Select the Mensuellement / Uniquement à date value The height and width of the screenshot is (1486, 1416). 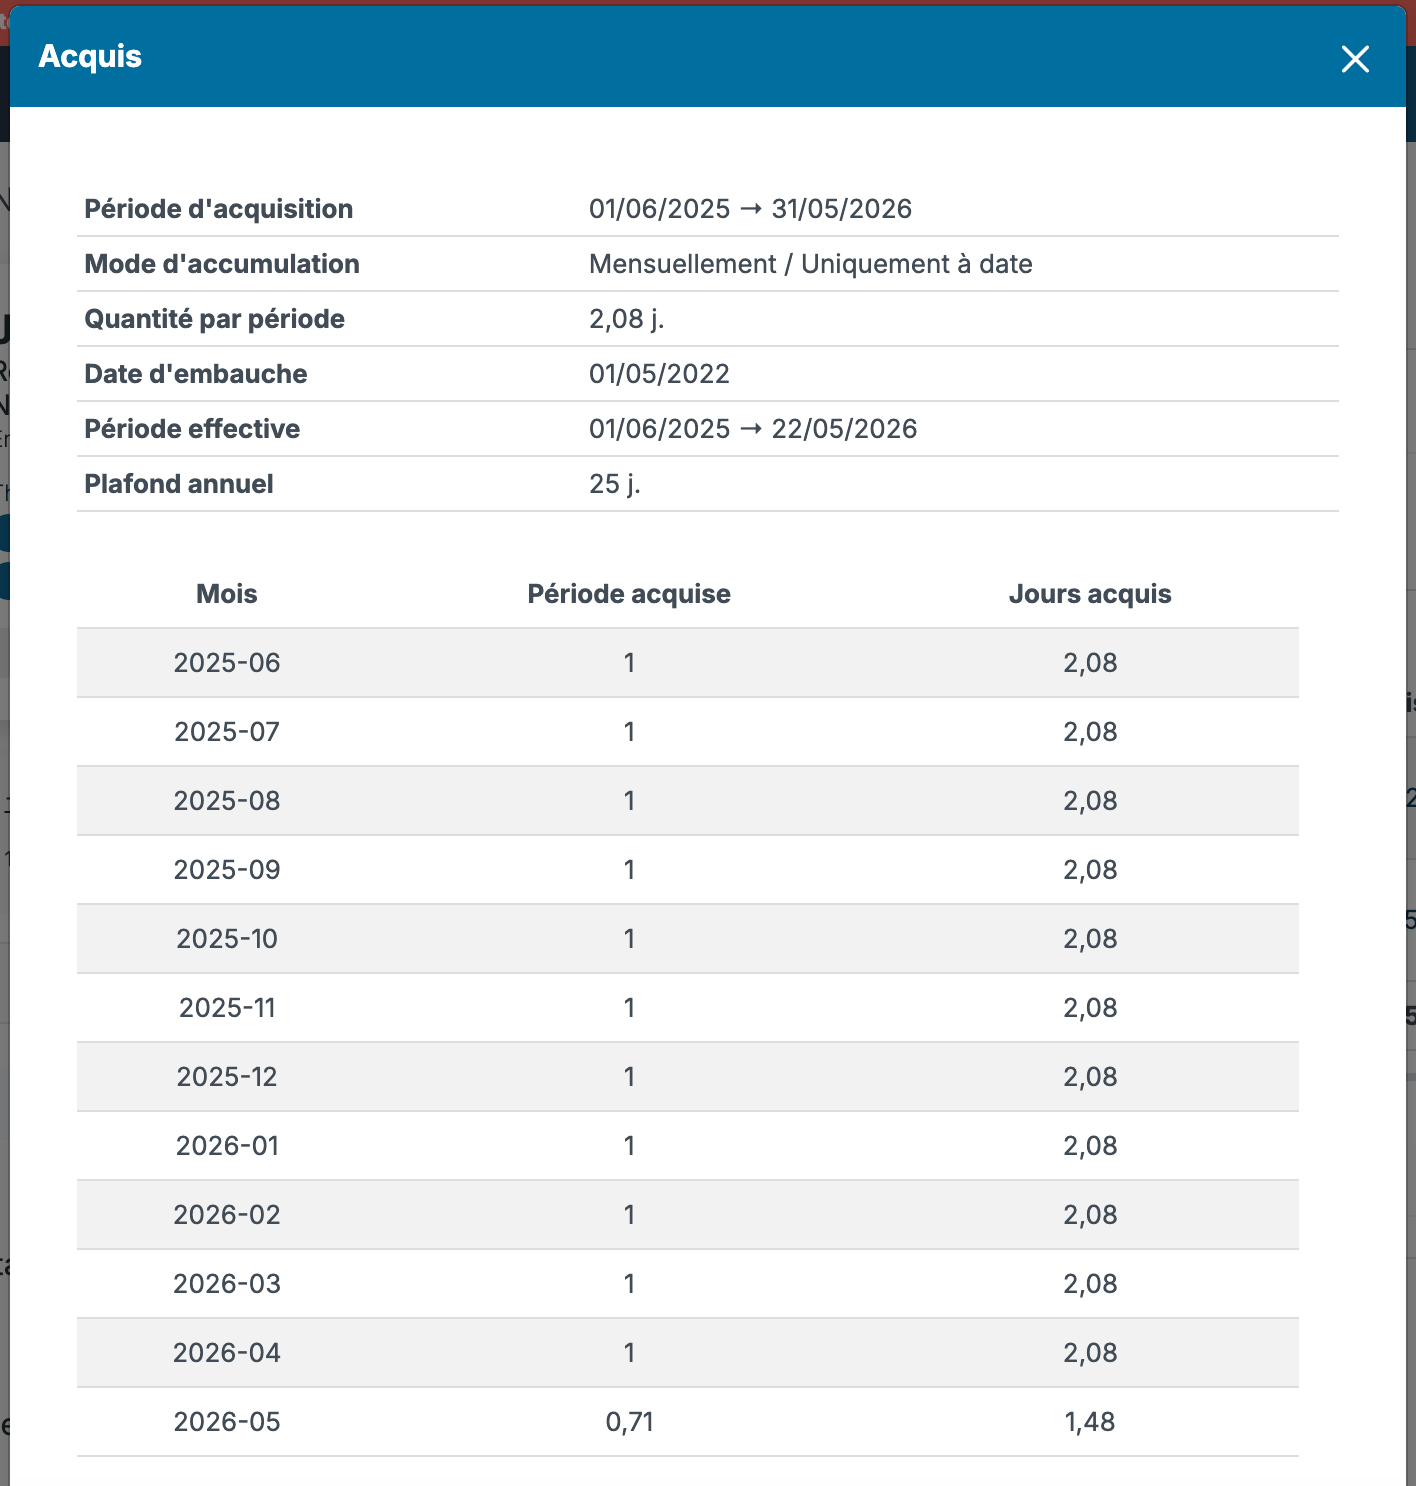coord(811,264)
